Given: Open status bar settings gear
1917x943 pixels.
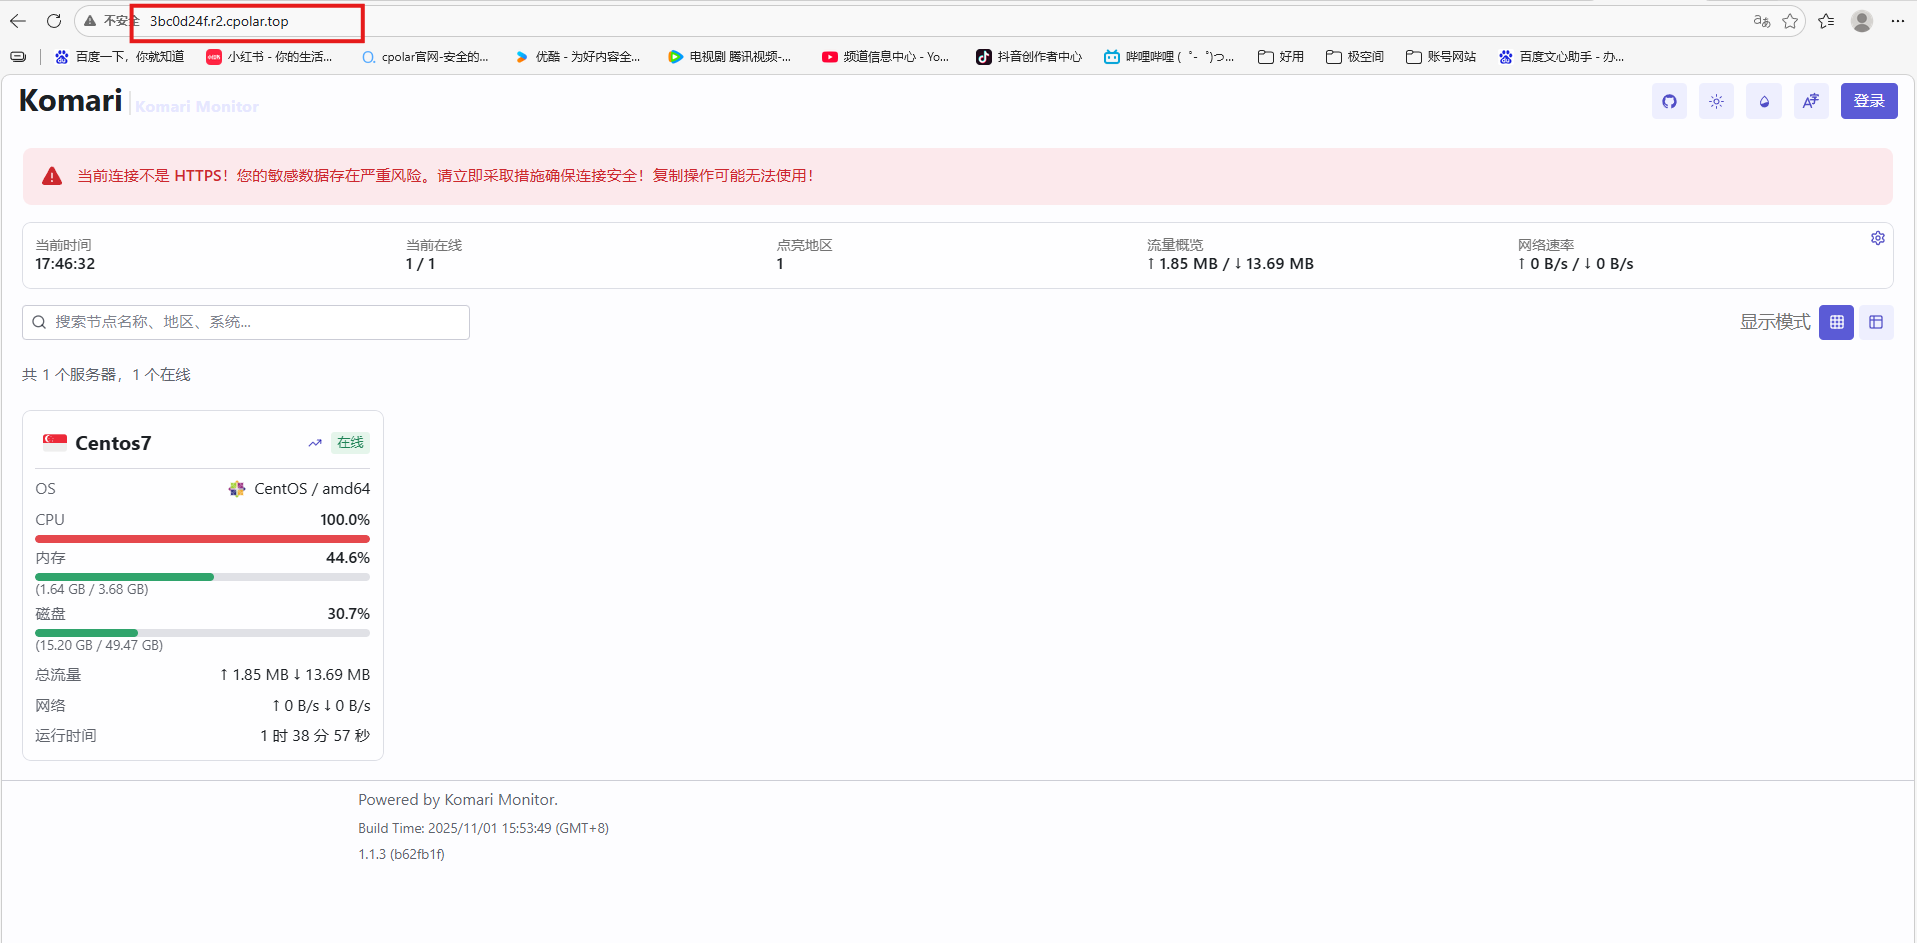Looking at the screenshot, I should [1877, 238].
